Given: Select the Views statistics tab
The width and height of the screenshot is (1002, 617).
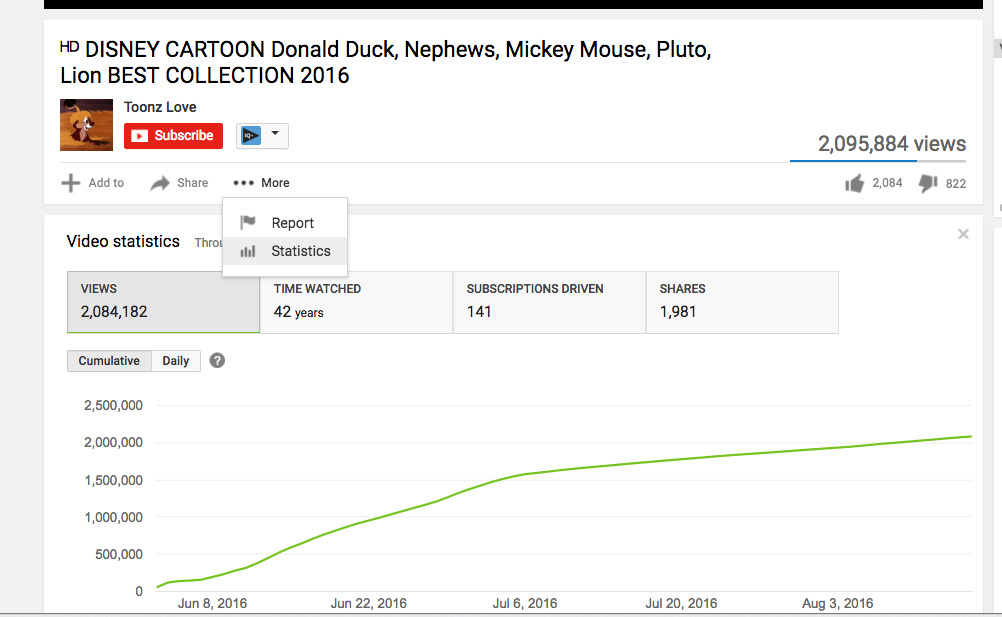Looking at the screenshot, I should pyautogui.click(x=163, y=301).
